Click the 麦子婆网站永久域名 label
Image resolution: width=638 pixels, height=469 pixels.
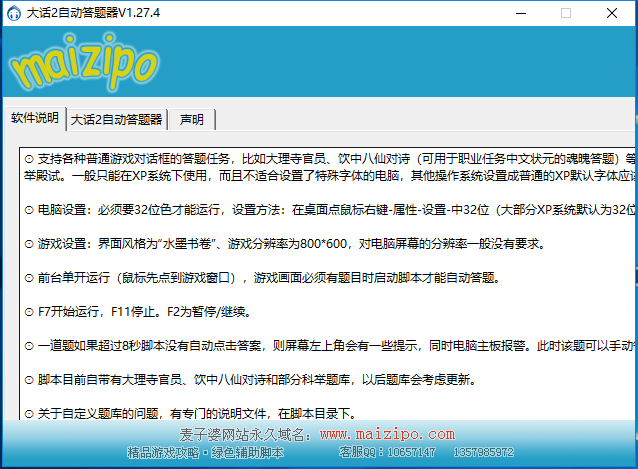click(x=245, y=435)
